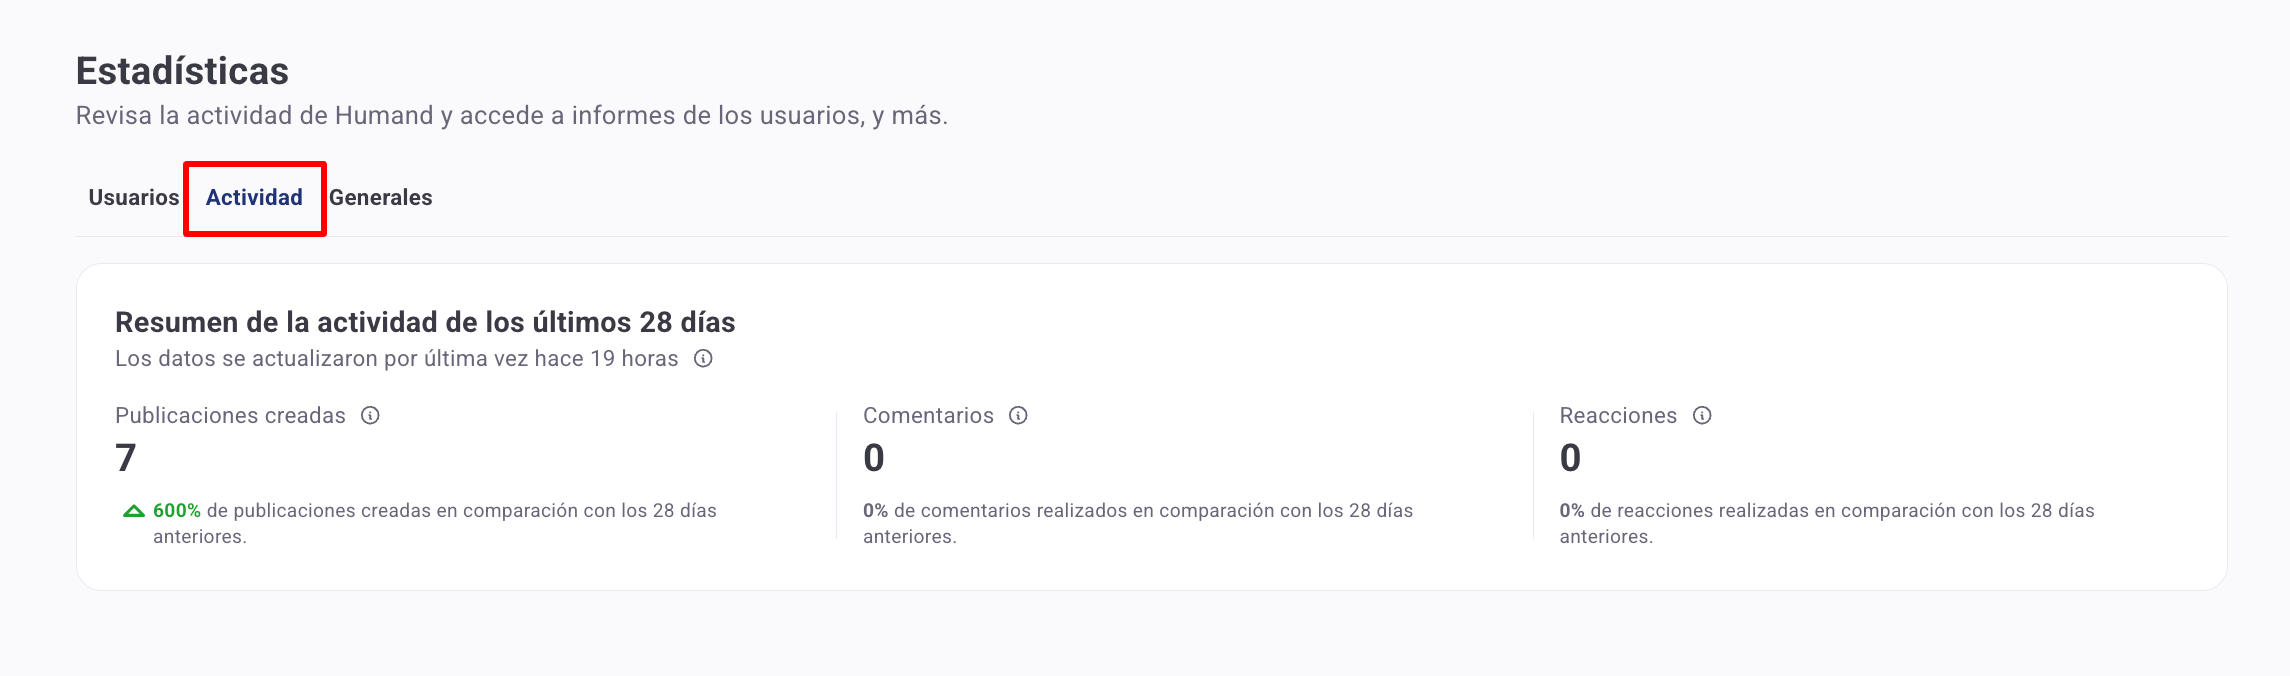Click the Reacciones count value 0
This screenshot has height=676, width=2290.
pyautogui.click(x=1570, y=458)
